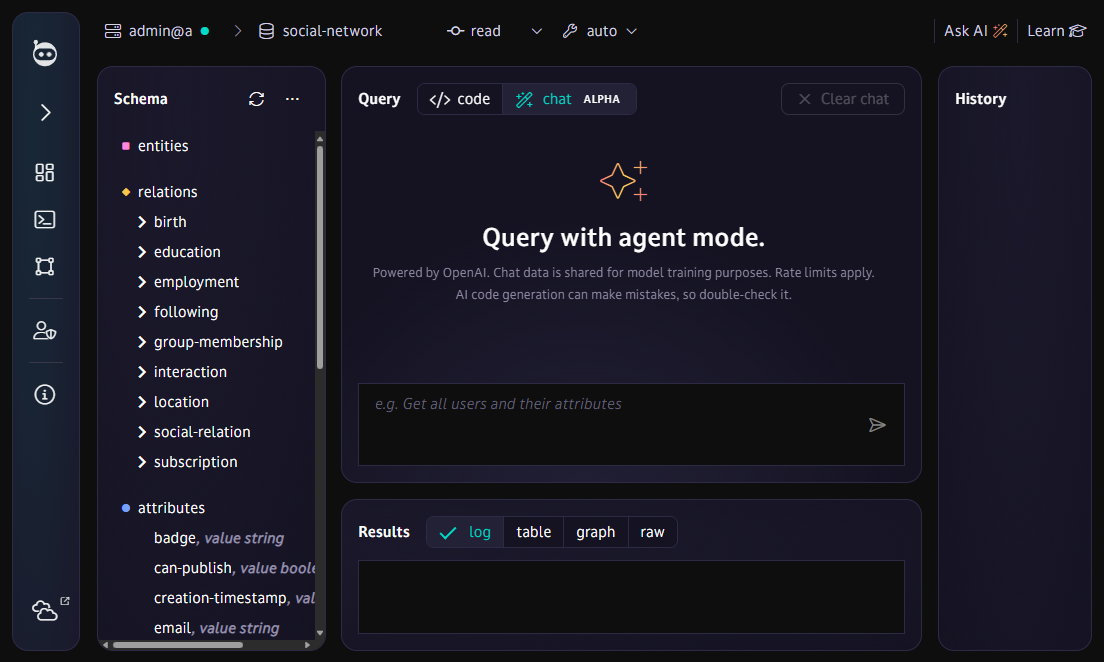
Task: Expand the birth relation
Action: [142, 222]
